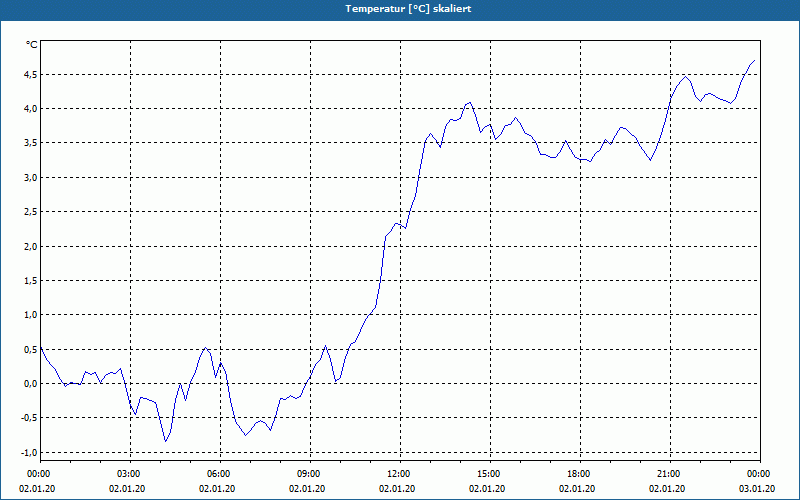Click the 06:00 time label
This screenshot has height=500, width=800.
[220, 474]
